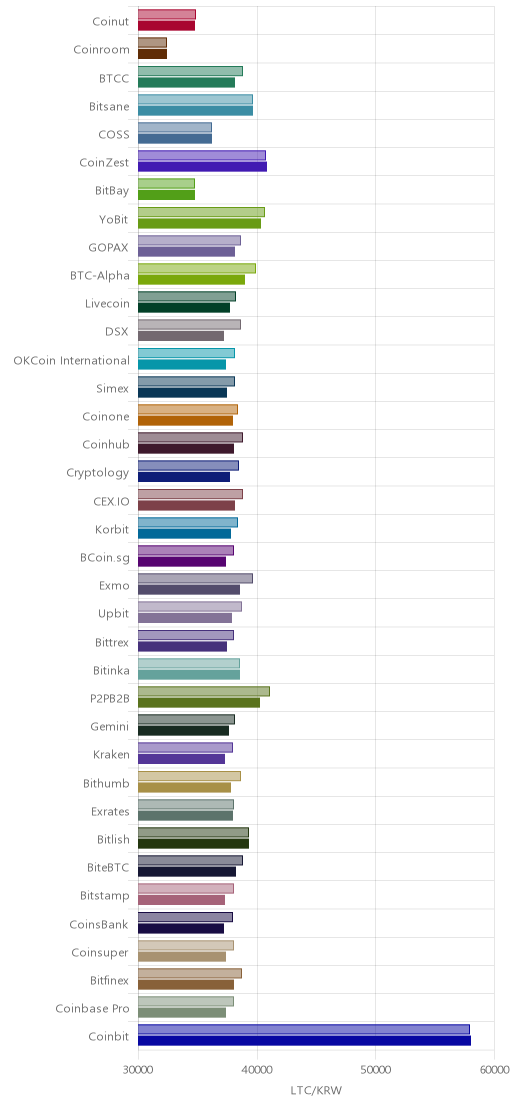Click the brown Coinroom bar
Image resolution: width=512 pixels, height=1108 pixels.
[x=153, y=54]
